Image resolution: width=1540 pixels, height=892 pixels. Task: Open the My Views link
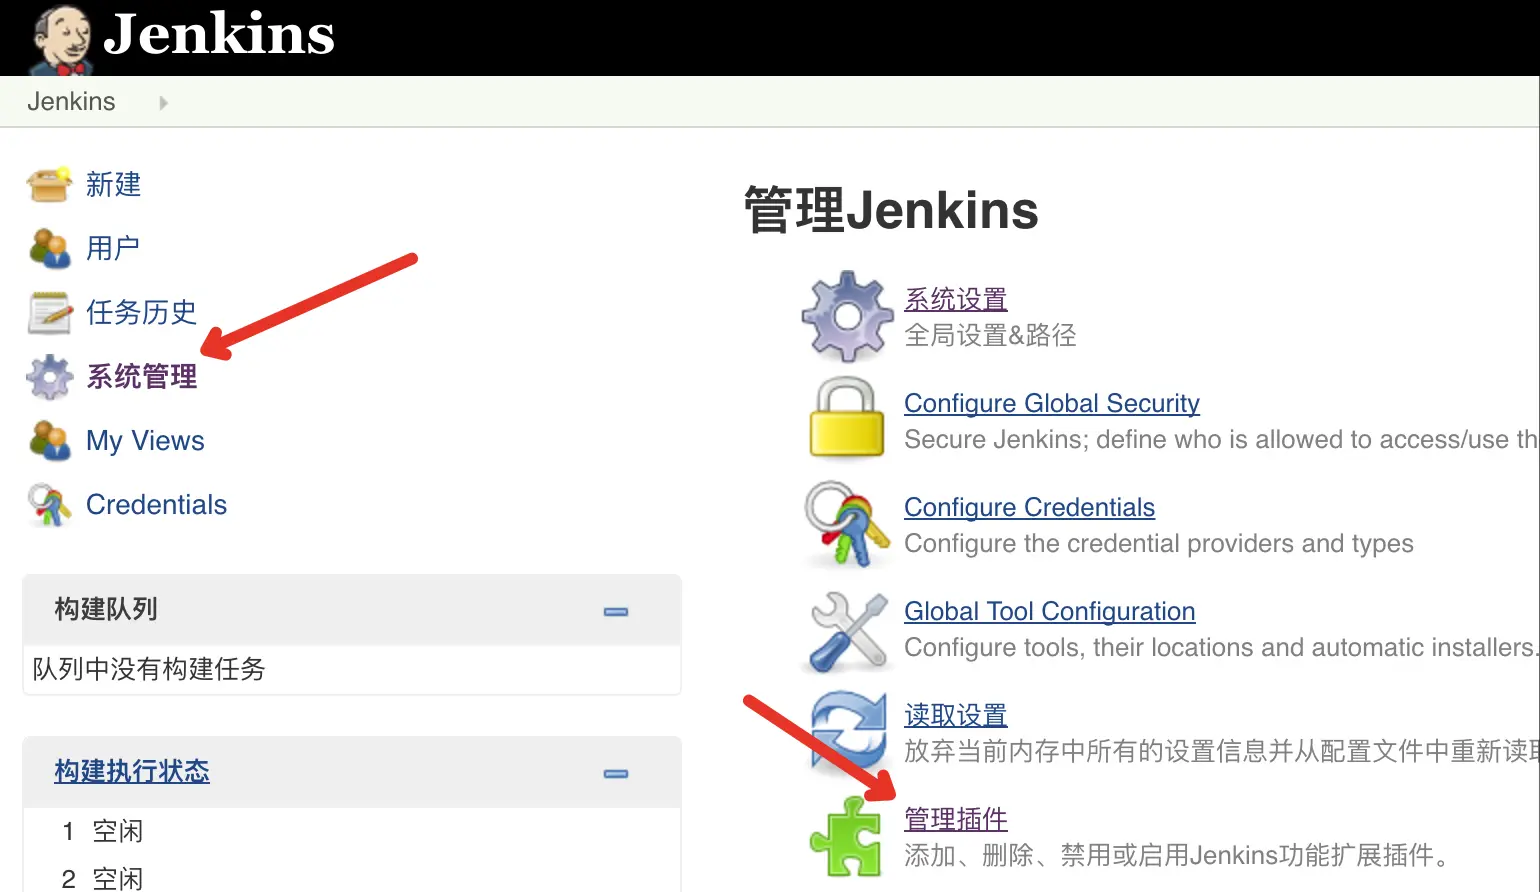(145, 441)
